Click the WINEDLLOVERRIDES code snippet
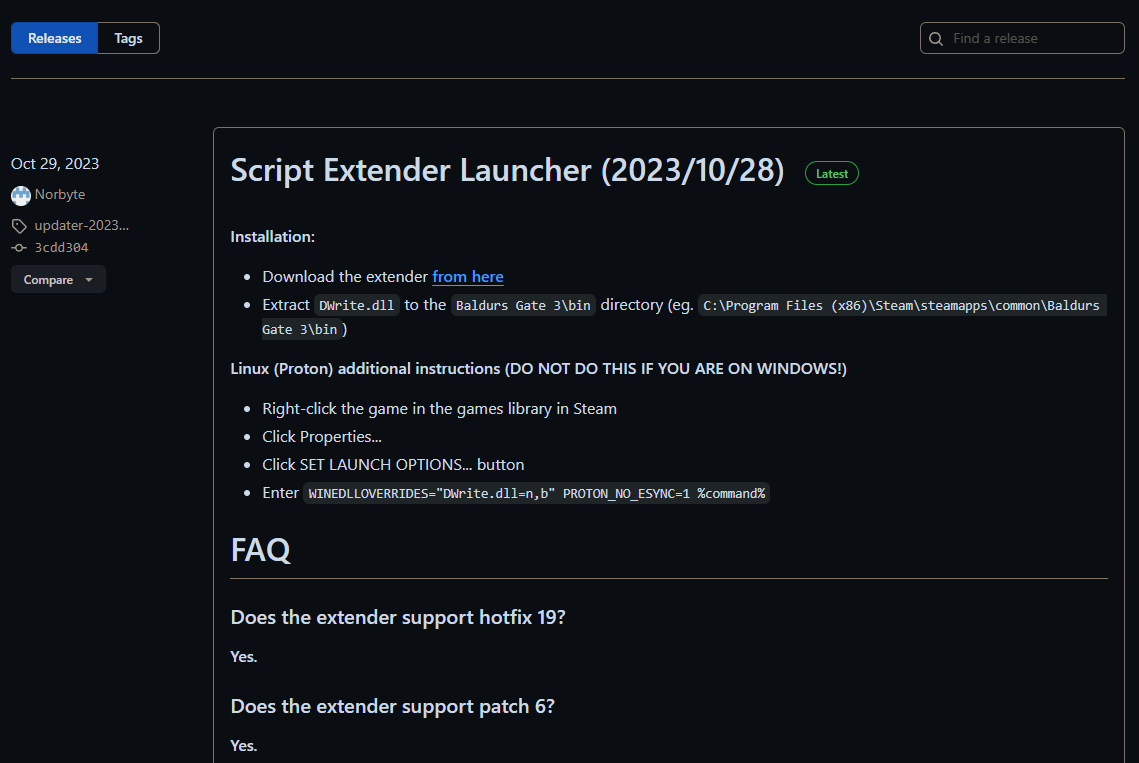The height and width of the screenshot is (763, 1139). click(537, 493)
